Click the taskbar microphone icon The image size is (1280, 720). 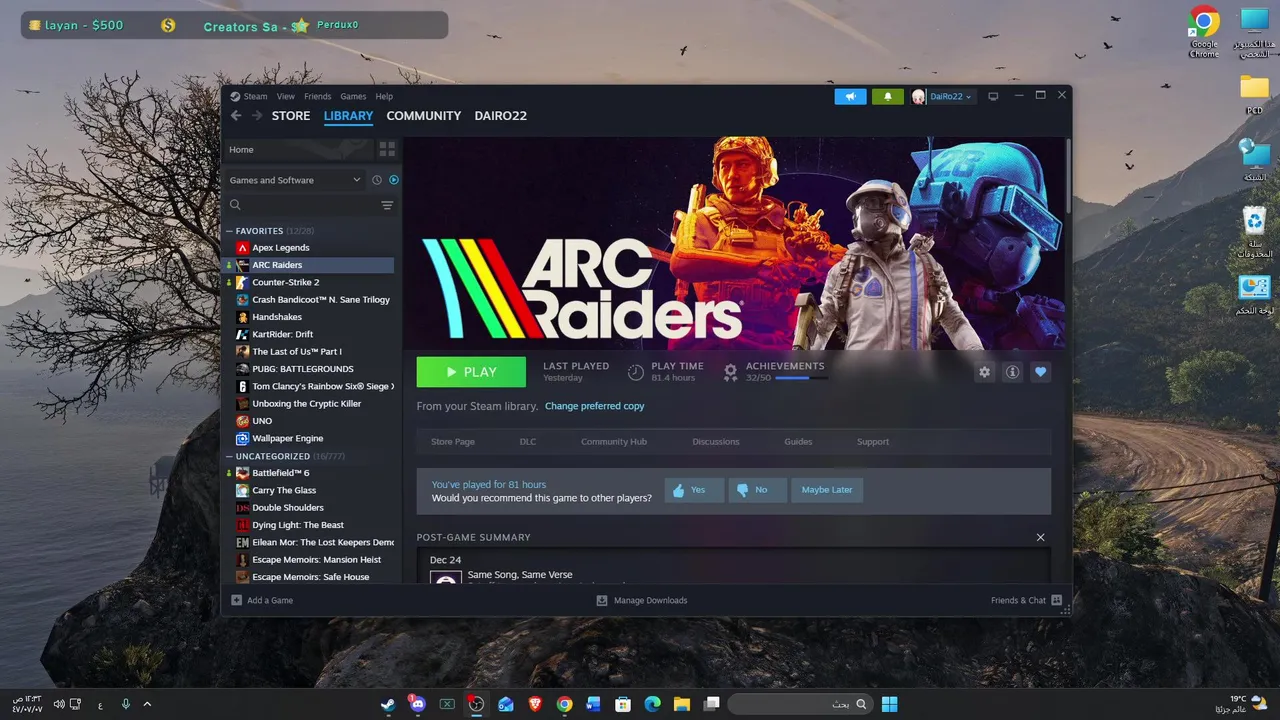coord(126,704)
